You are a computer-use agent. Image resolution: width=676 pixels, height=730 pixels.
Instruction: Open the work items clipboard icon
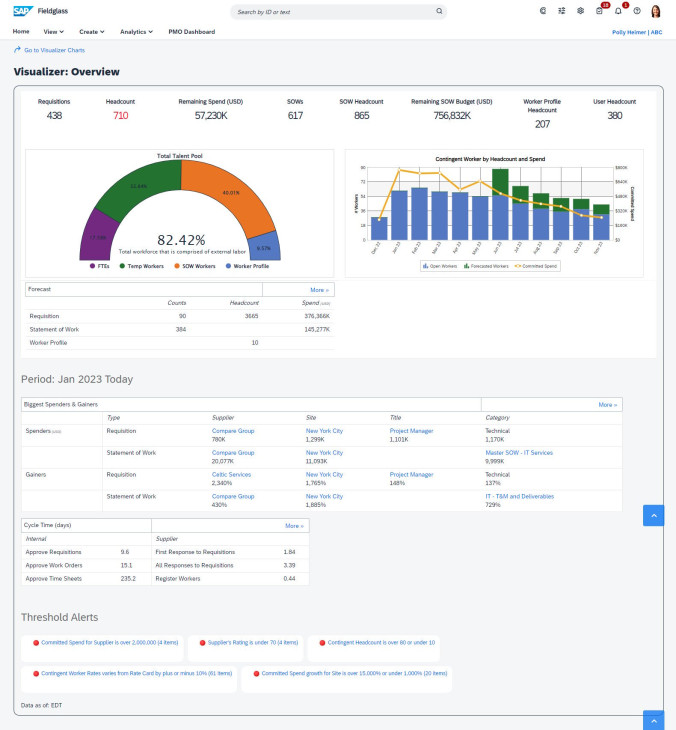pyautogui.click(x=599, y=11)
